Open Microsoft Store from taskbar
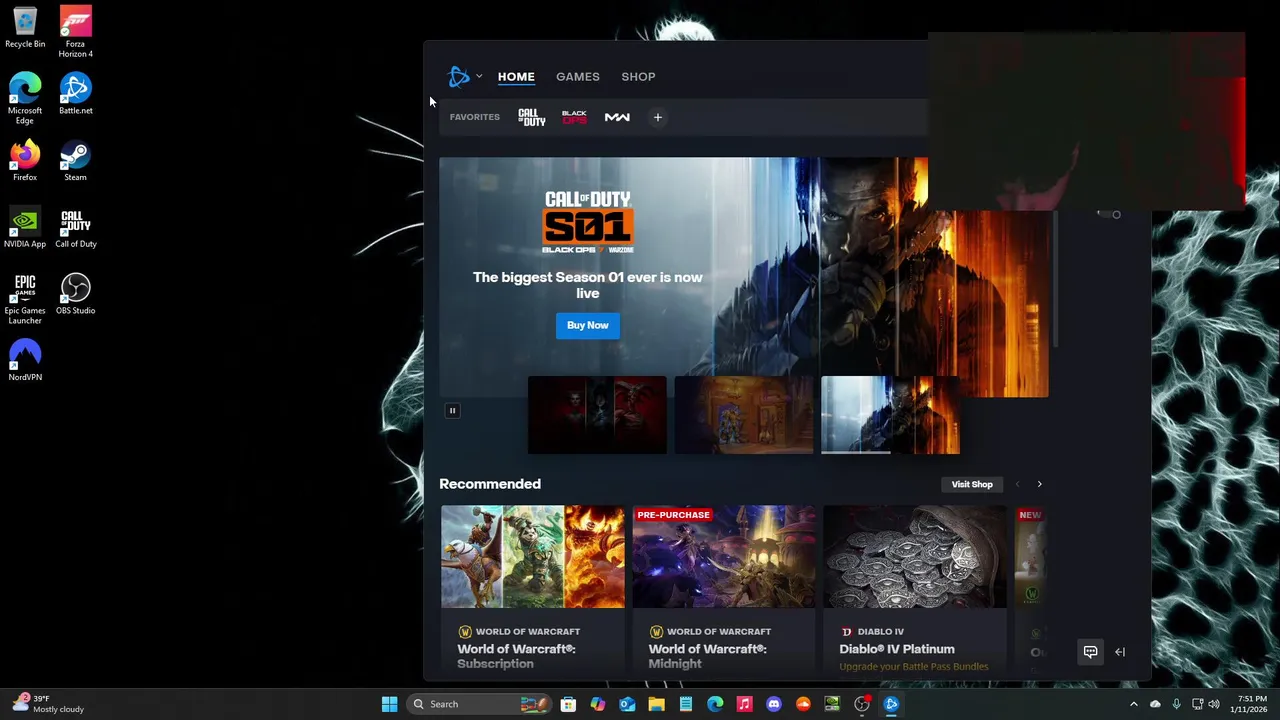Viewport: 1280px width, 720px height. [568, 704]
